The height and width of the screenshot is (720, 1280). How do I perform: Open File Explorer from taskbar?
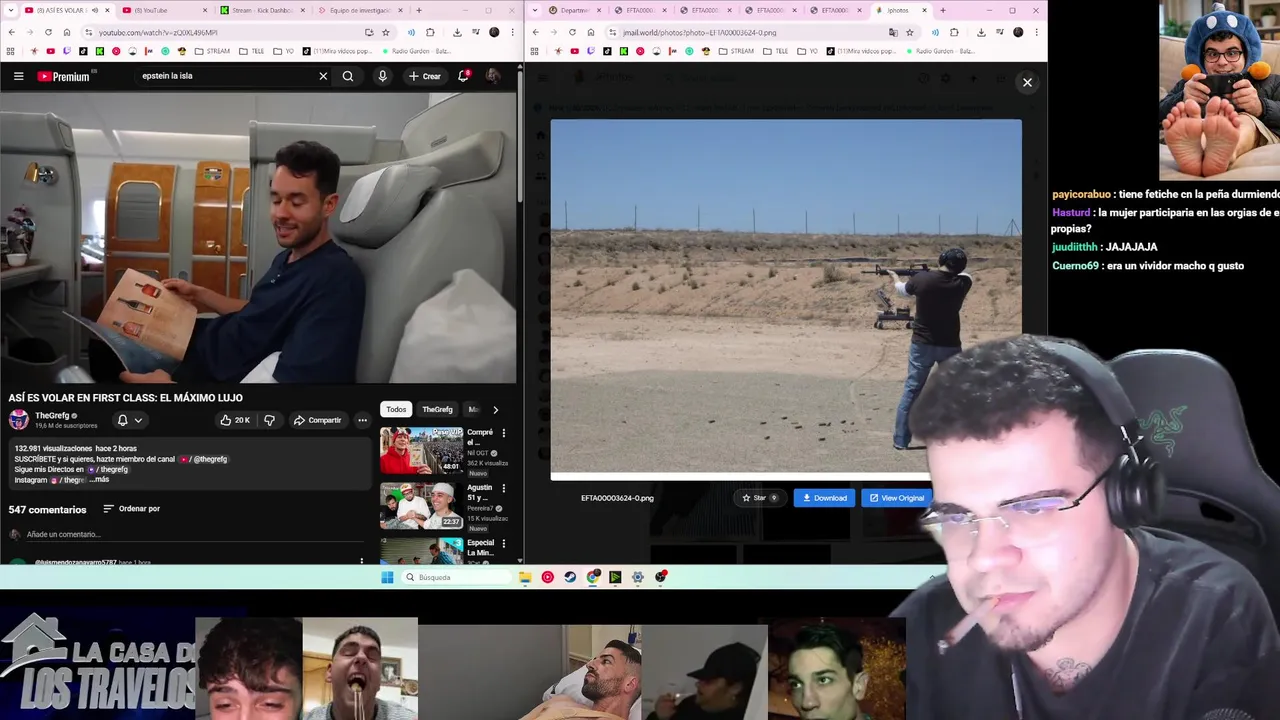(x=525, y=577)
